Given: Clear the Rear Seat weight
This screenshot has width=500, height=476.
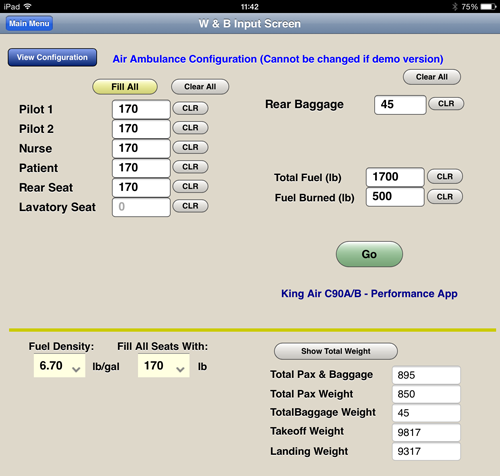Looking at the screenshot, I should coord(190,186).
